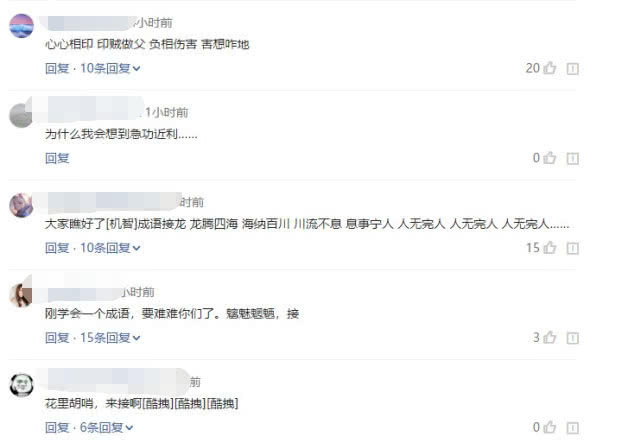Open avatar of the 魑魅魍魉 commenter
The image size is (640, 448).
pos(21,295)
